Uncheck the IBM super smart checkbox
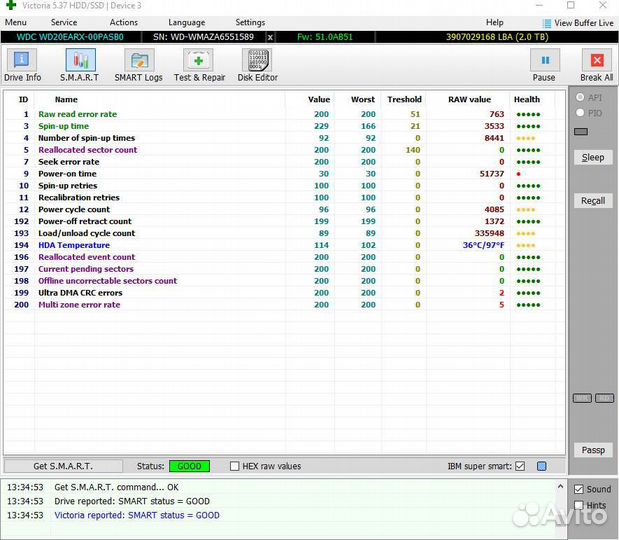 click(520, 466)
